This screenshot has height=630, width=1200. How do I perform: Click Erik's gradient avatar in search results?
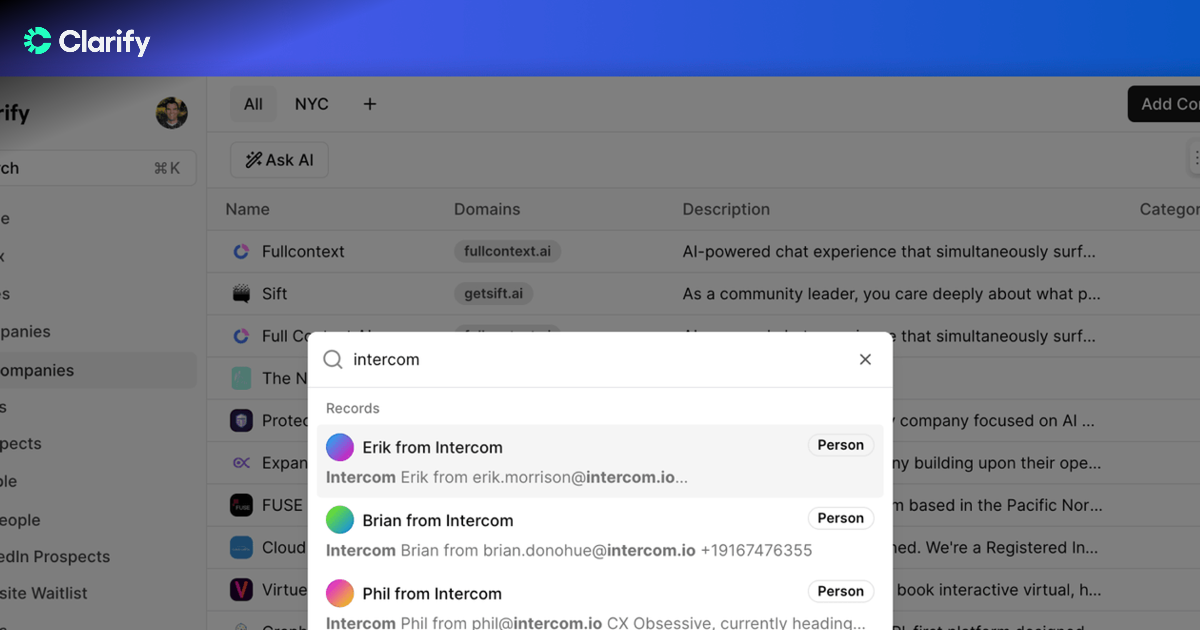pyautogui.click(x=340, y=446)
